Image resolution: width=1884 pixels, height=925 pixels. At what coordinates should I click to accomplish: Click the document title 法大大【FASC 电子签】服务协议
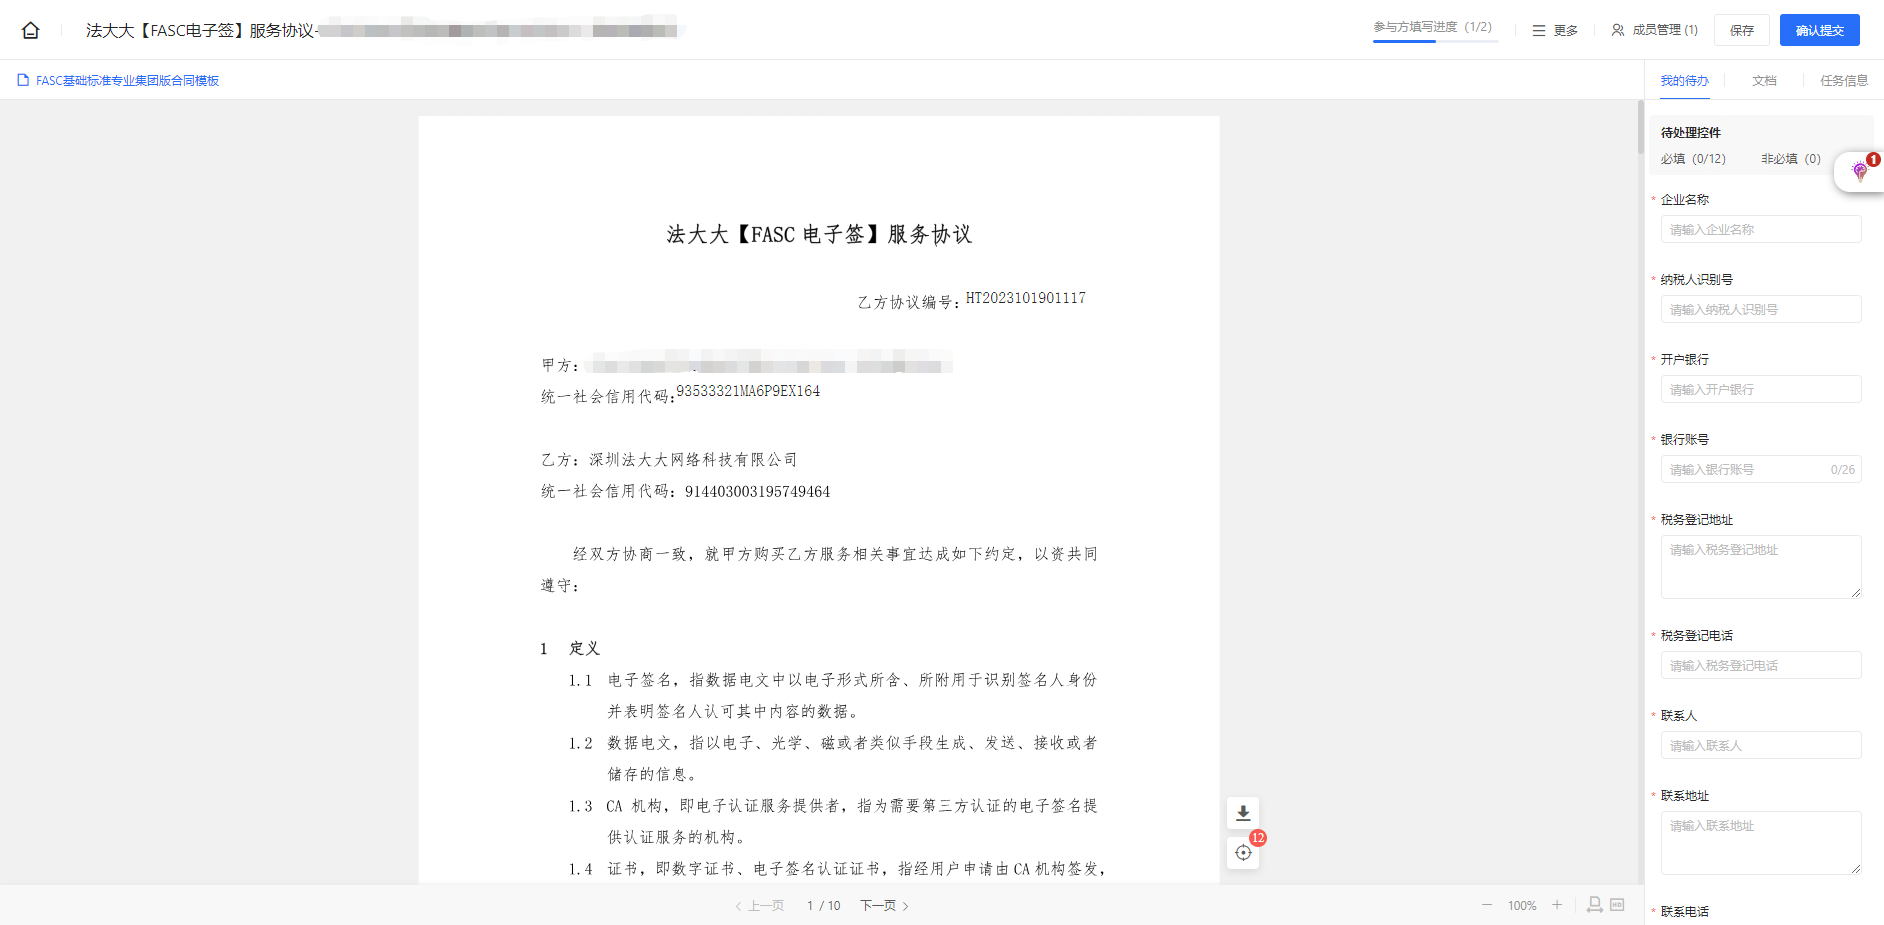pyautogui.click(x=819, y=234)
